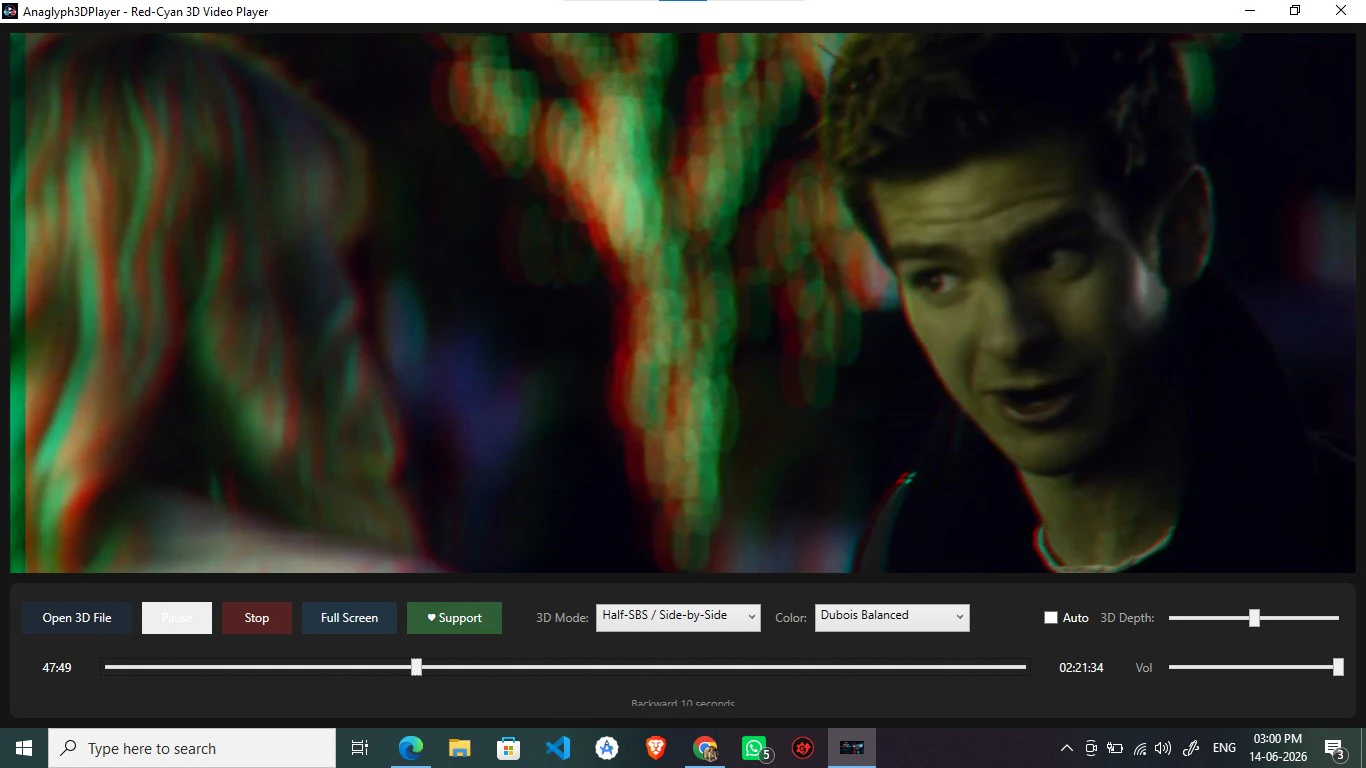The width and height of the screenshot is (1366, 768).
Task: Click the Task View icon
Action: point(360,748)
